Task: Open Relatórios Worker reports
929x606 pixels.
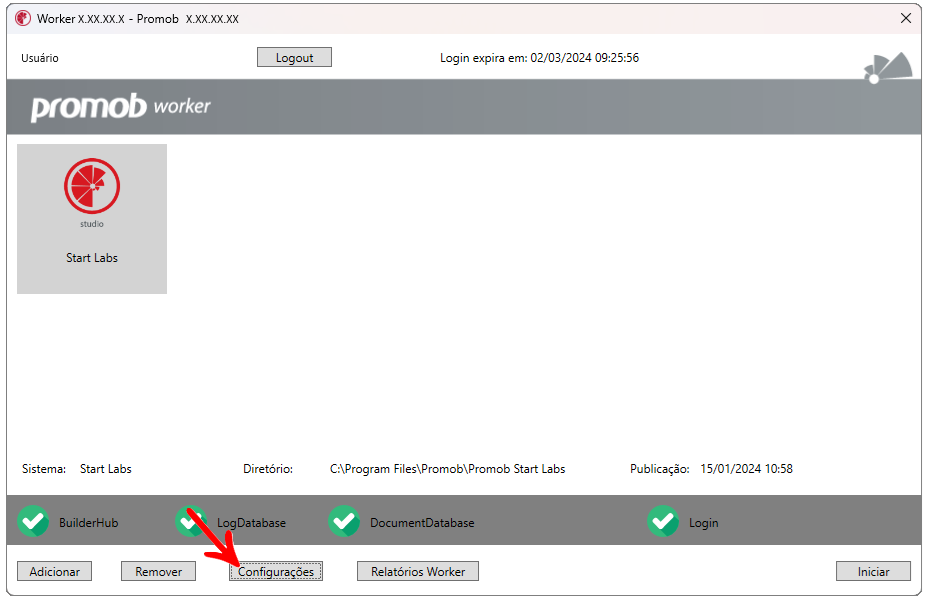Action: click(x=418, y=572)
